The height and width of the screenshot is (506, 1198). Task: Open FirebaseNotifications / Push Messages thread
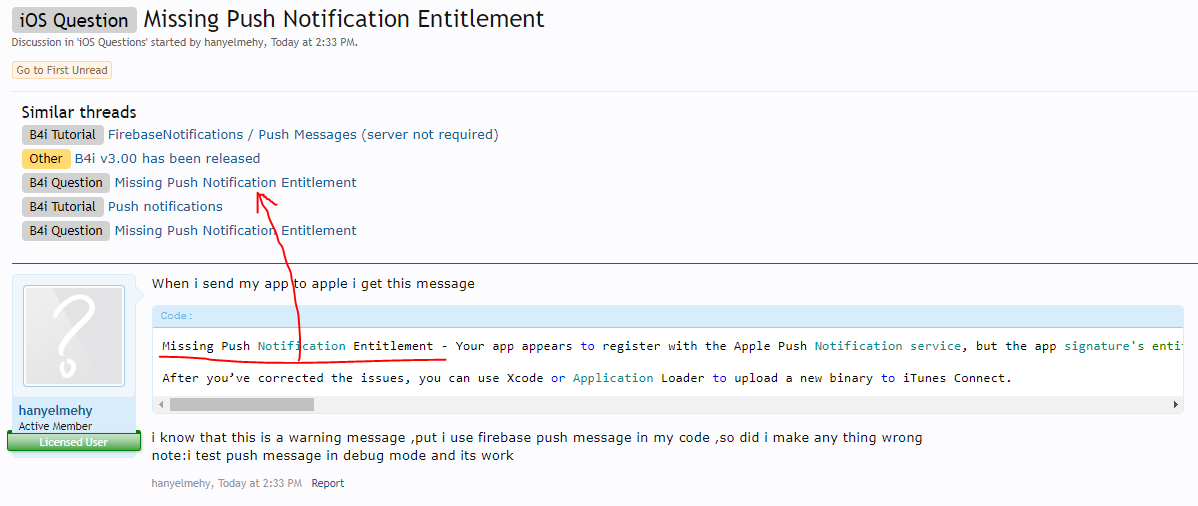pyautogui.click(x=303, y=134)
